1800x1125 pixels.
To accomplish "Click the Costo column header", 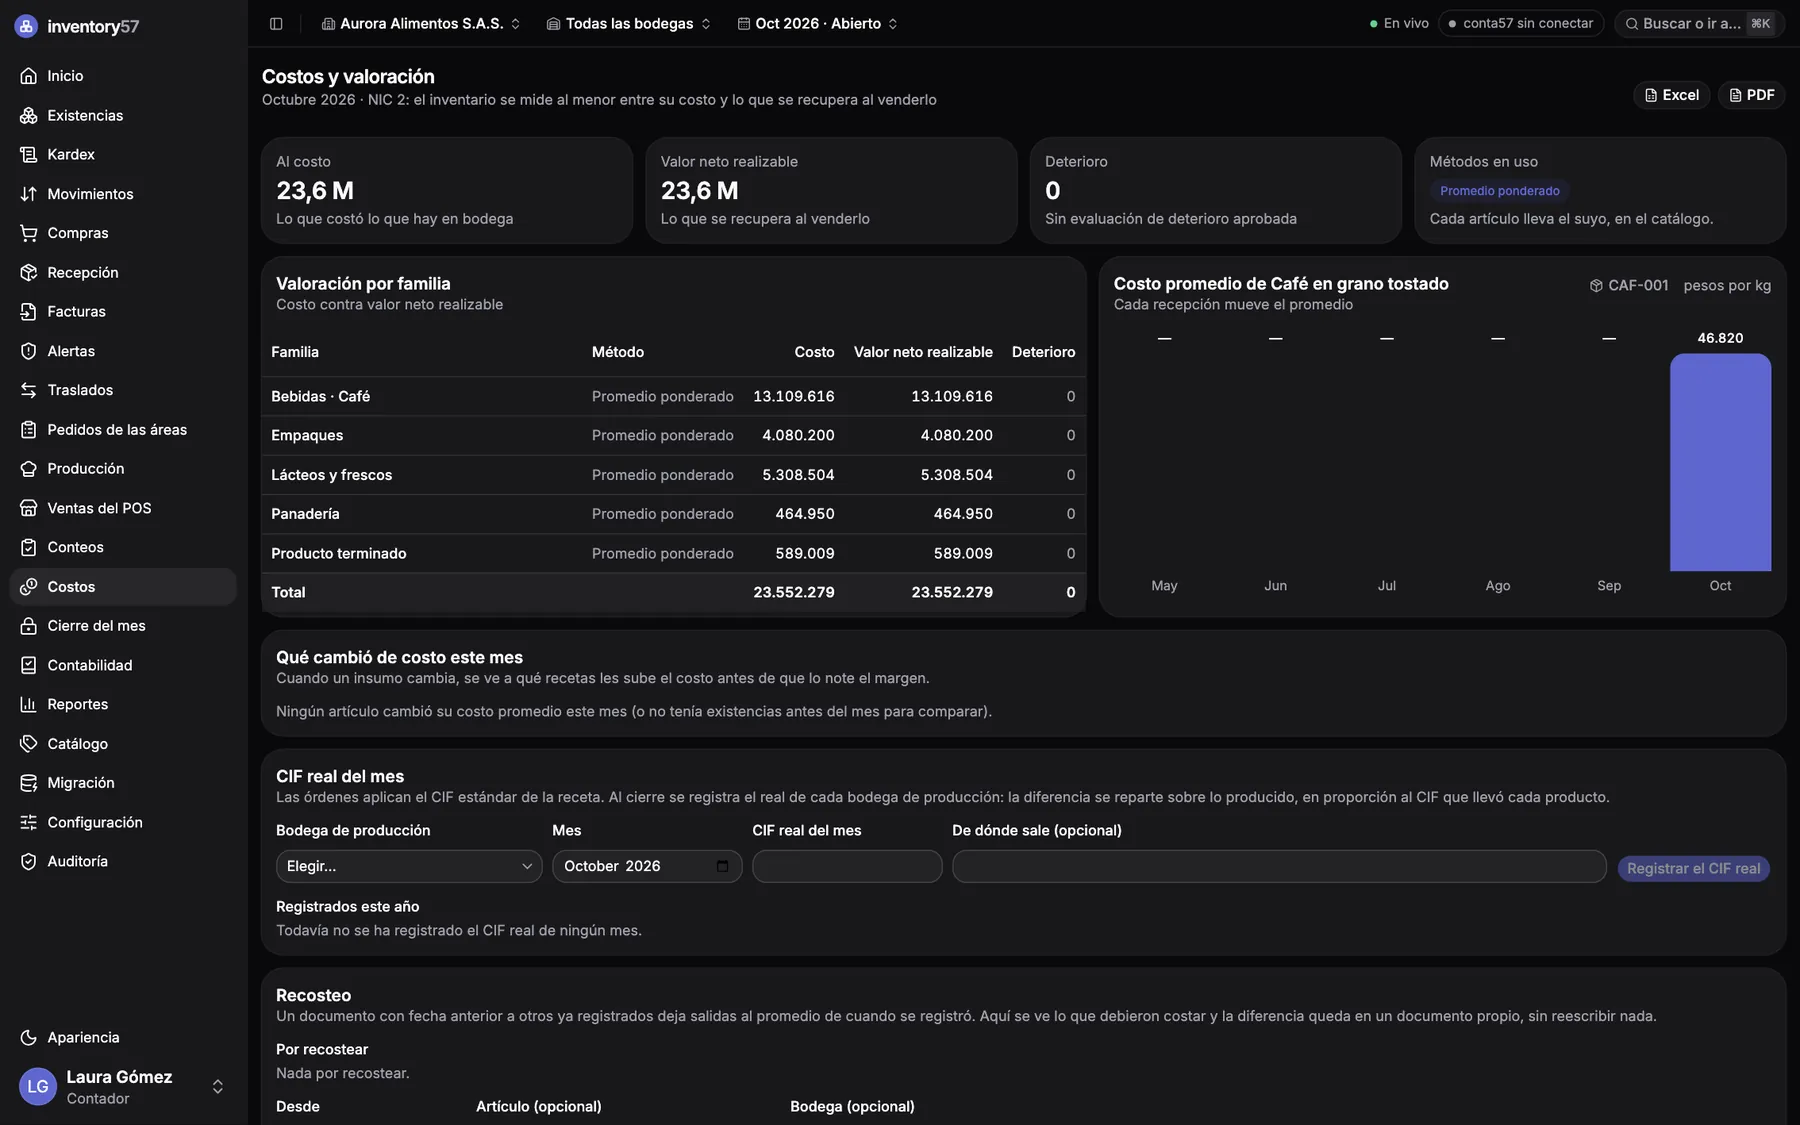I will click(x=814, y=352).
